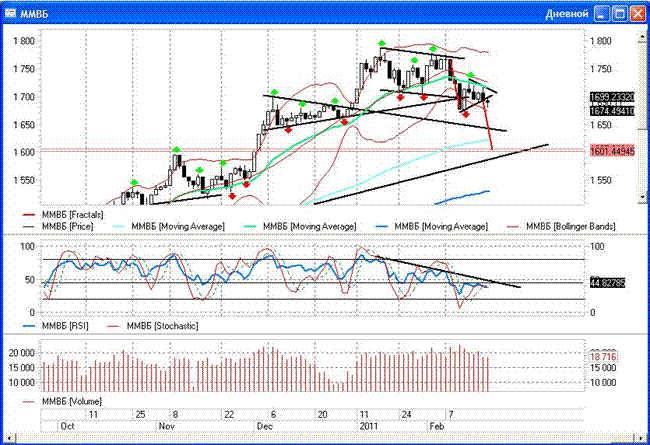Click the Nov month label on time axis
Screen dimensions: 650x445
(167, 426)
